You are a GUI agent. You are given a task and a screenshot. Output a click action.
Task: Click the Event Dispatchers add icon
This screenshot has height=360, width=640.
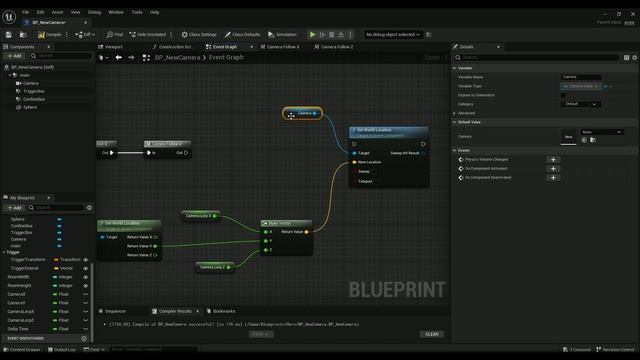(84, 338)
